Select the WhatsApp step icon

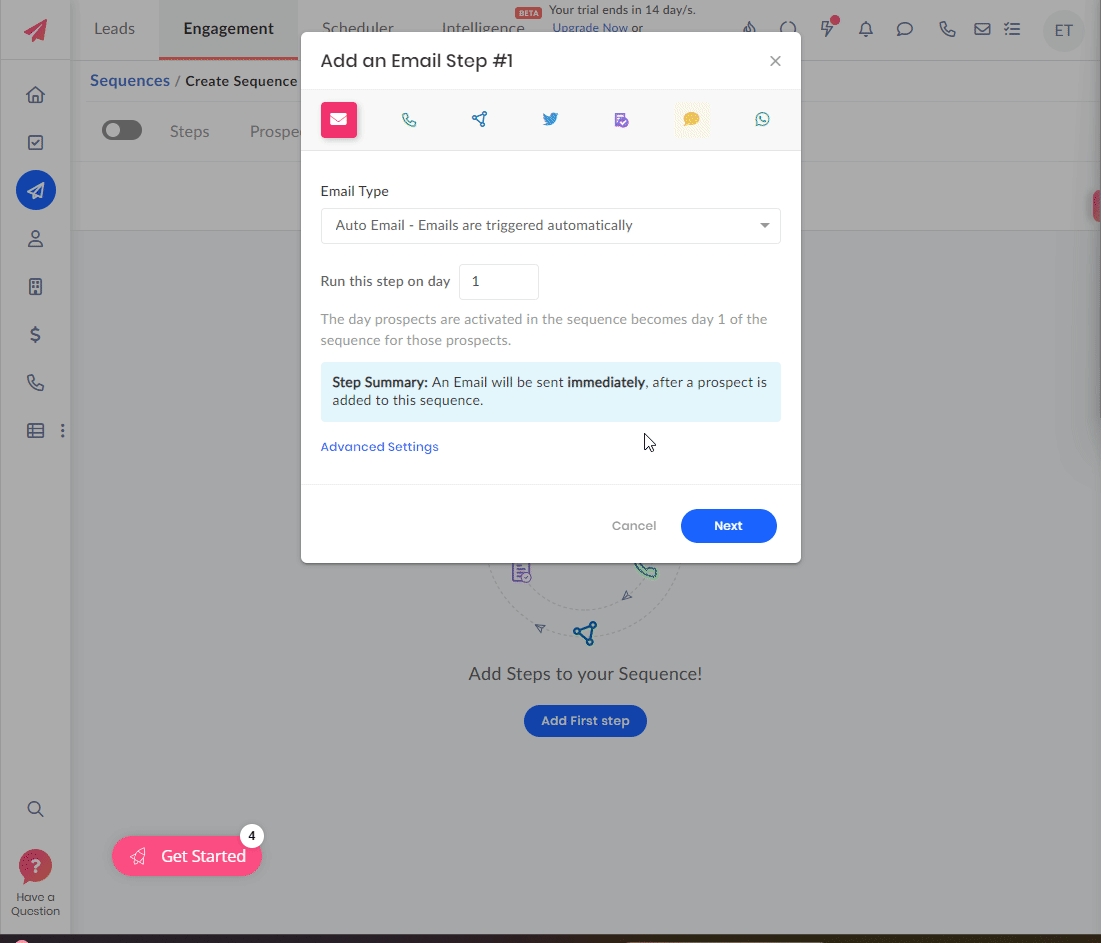coord(762,120)
